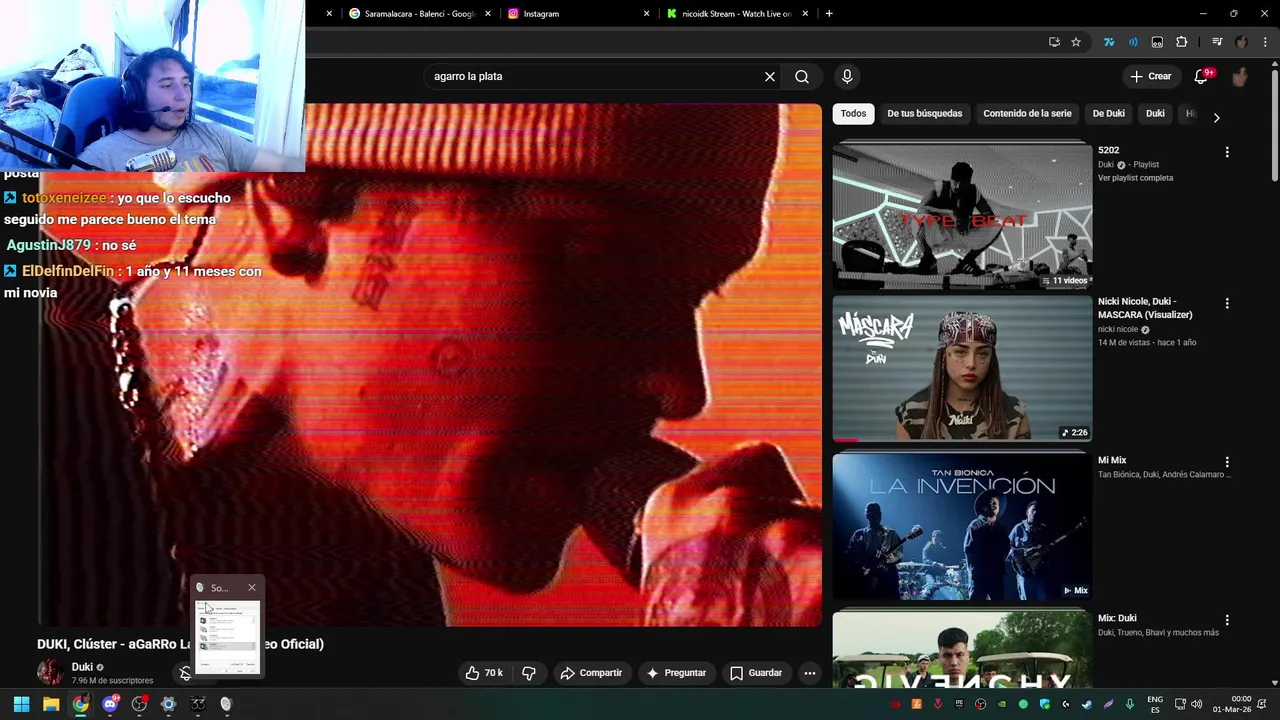The width and height of the screenshot is (1280, 720).
Task: Open the 7TV browser extension
Action: 1109,42
